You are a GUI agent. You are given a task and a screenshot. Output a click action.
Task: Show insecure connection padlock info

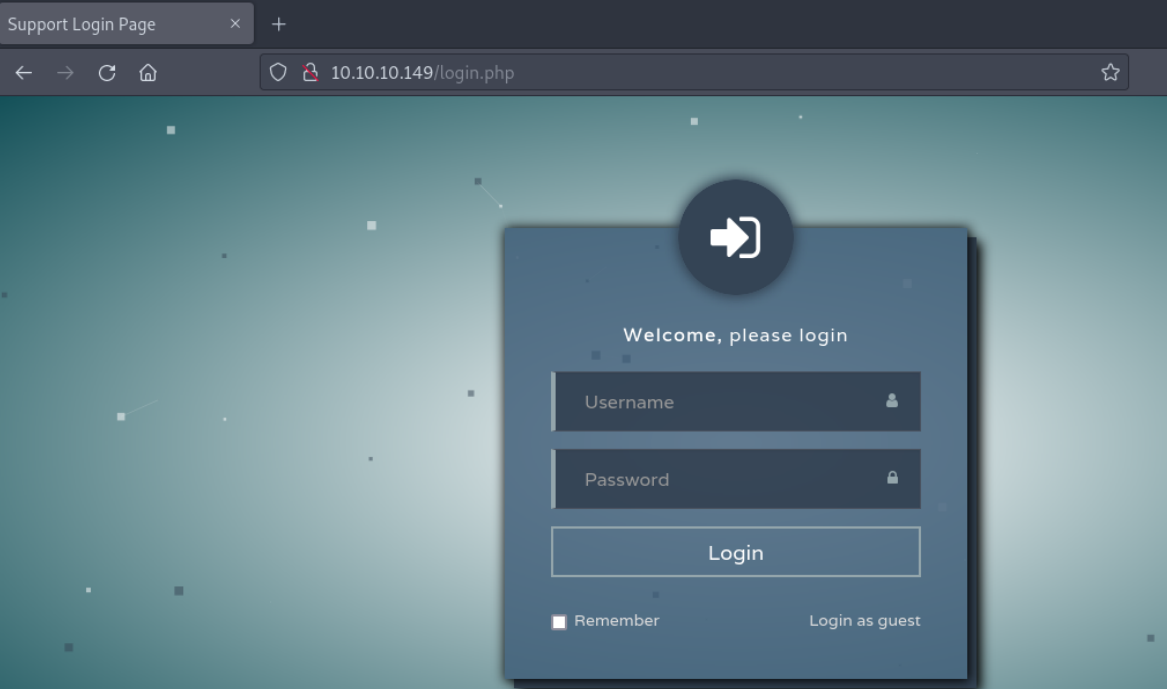310,72
